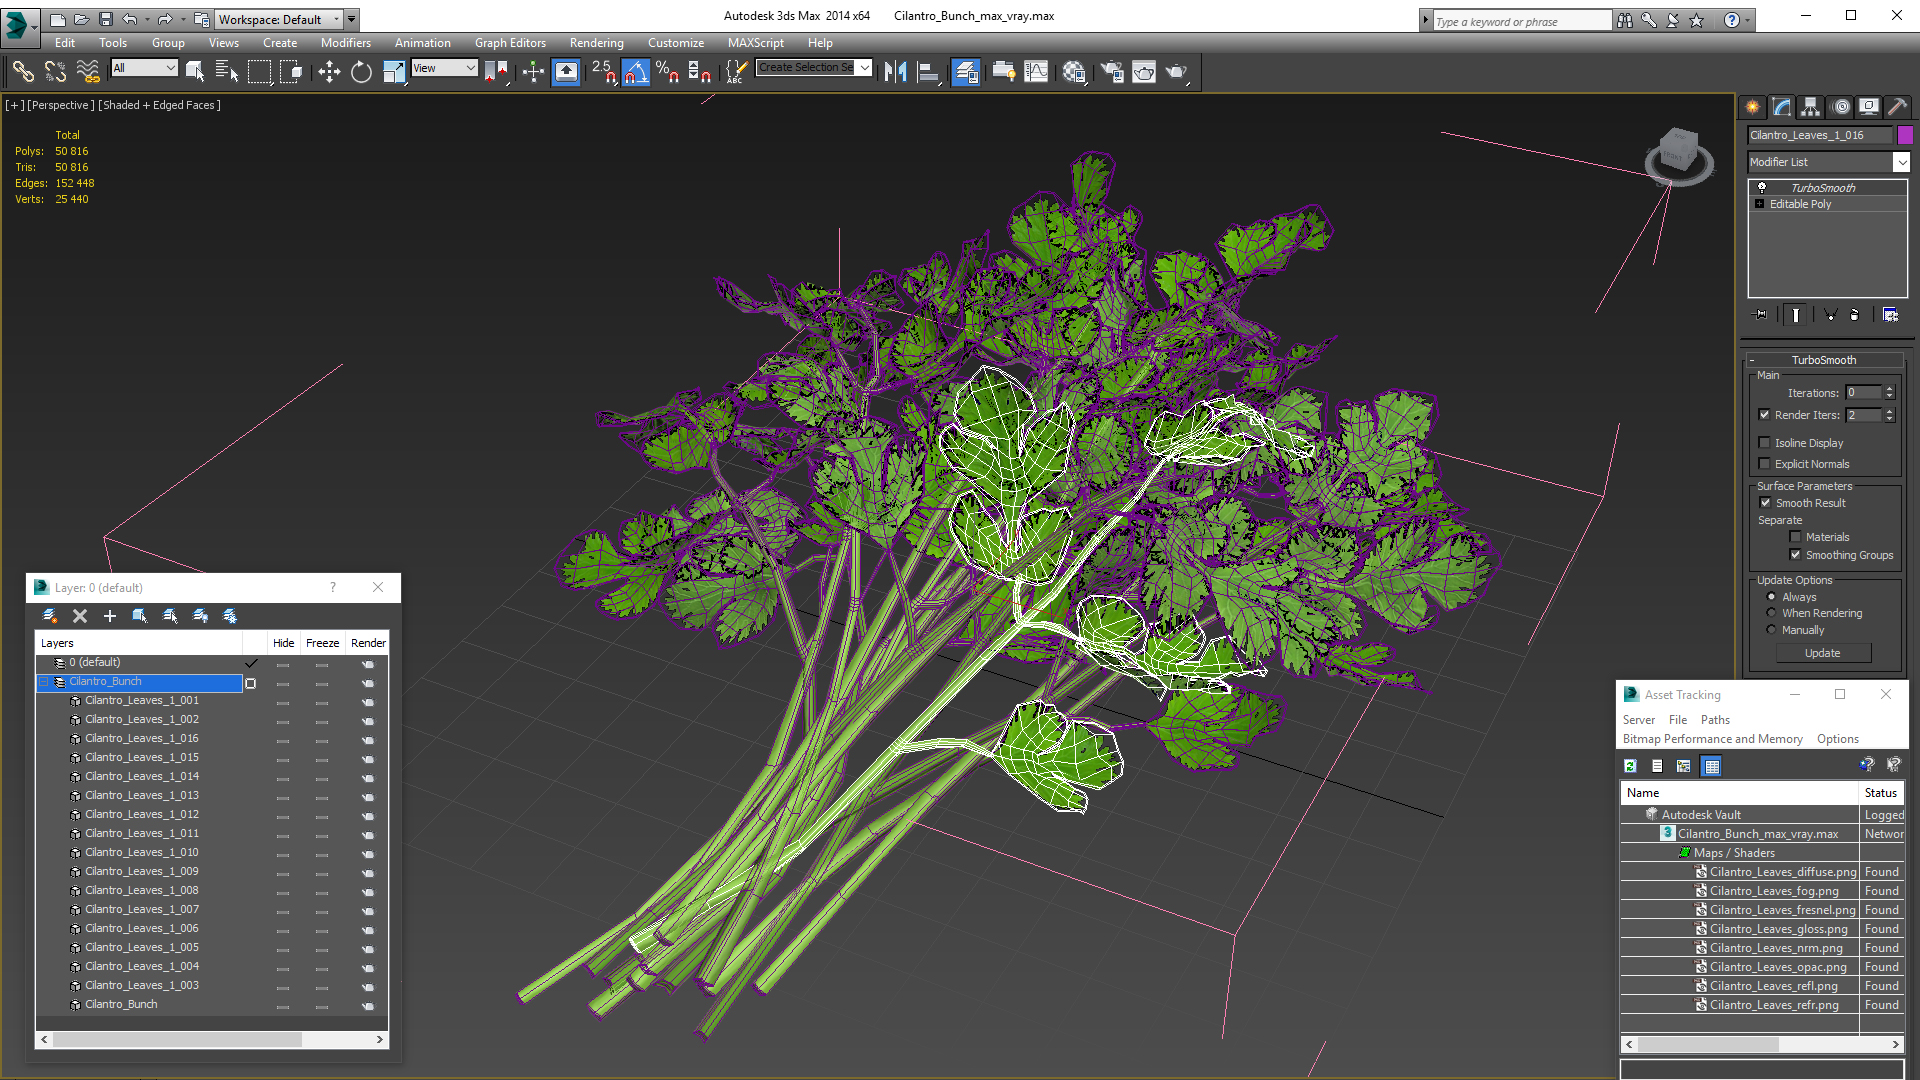Viewport: 1920px width, 1080px height.
Task: Select the When Rendering radio option
Action: click(x=1772, y=613)
